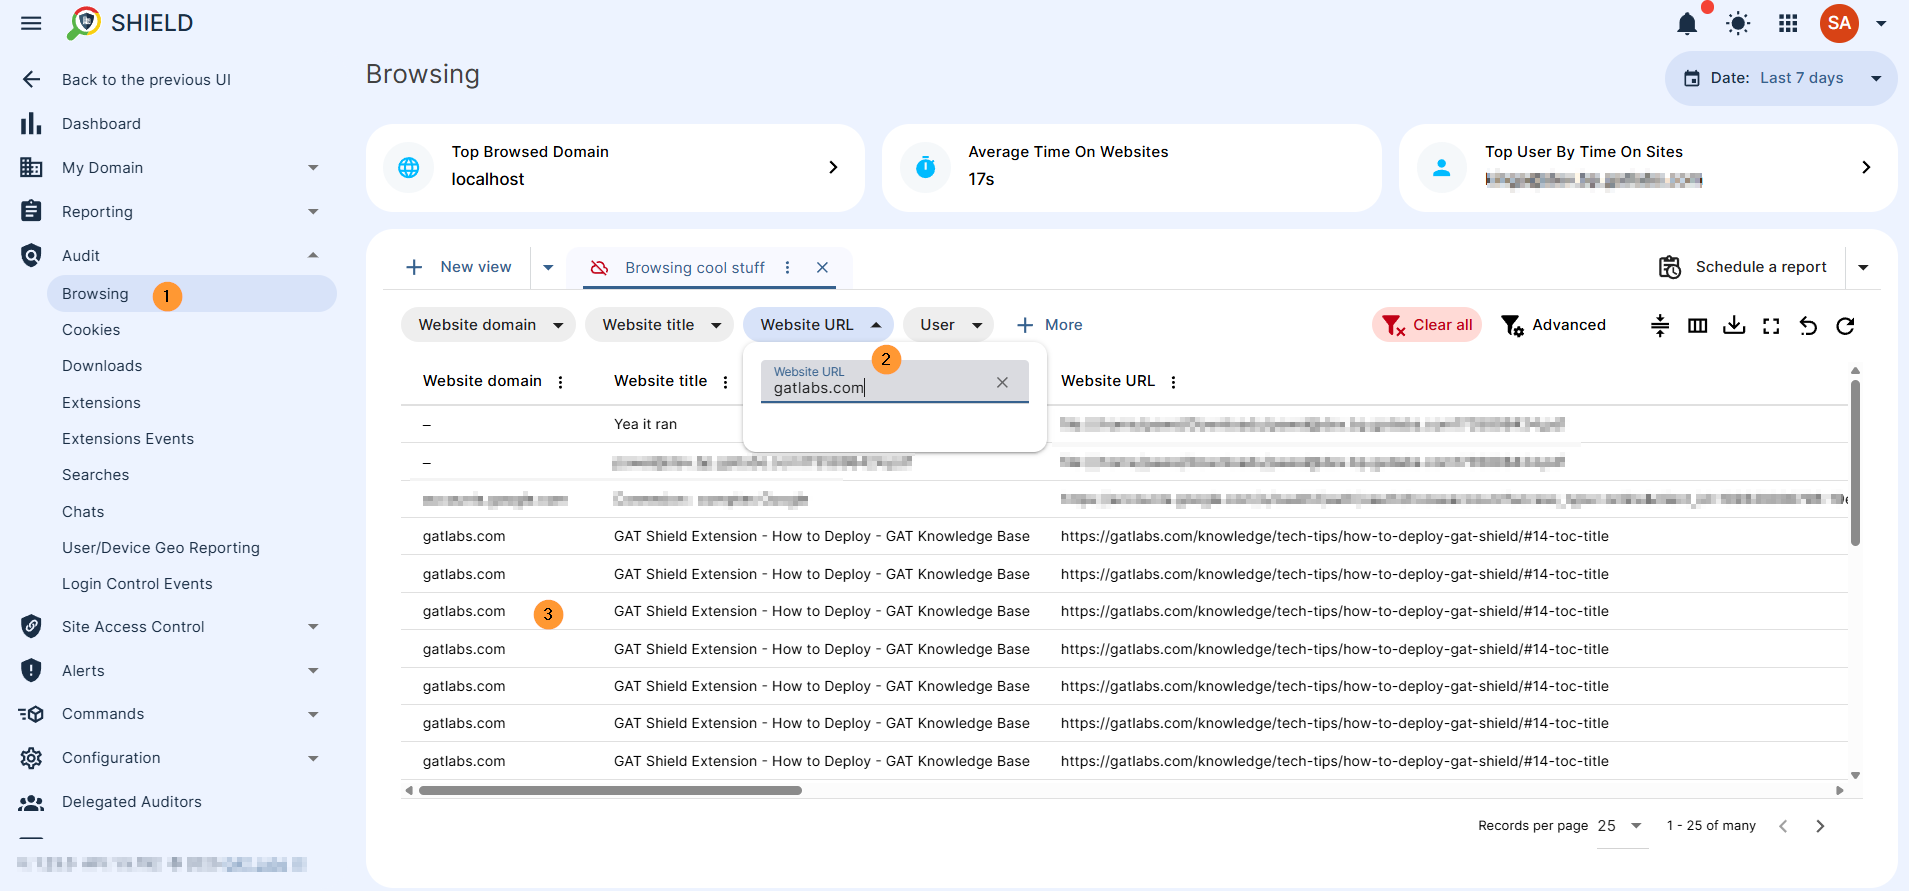1909x891 pixels.
Task: Open User/Device Geo Reporting
Action: pos(161,548)
